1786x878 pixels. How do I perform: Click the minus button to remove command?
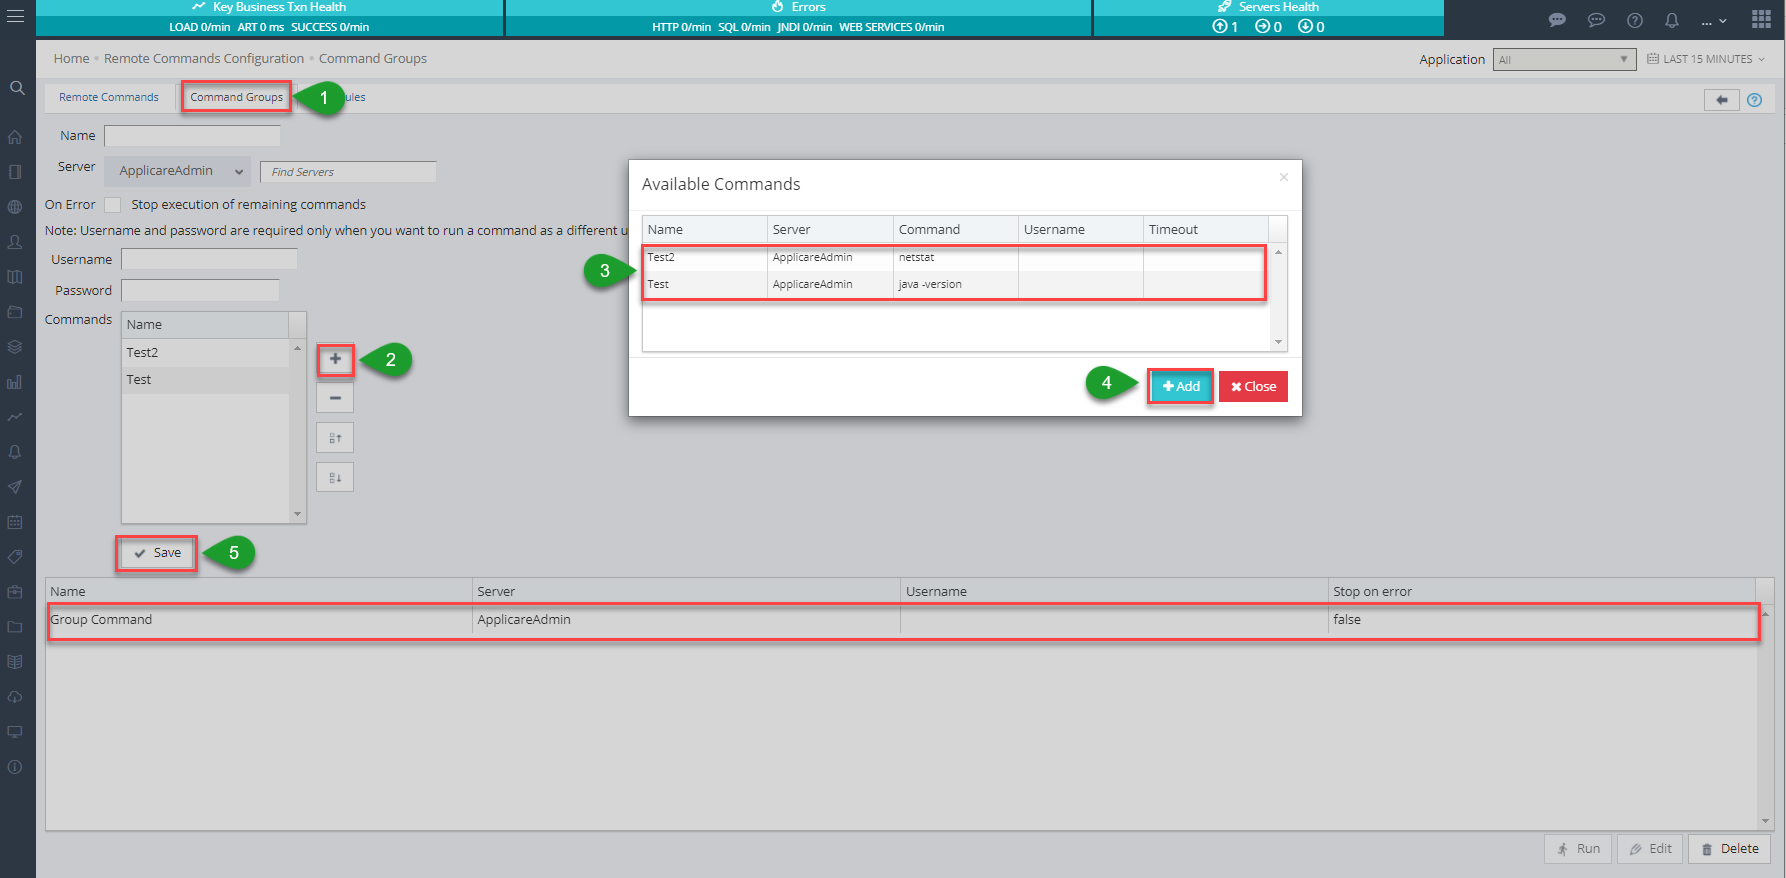[x=335, y=398]
